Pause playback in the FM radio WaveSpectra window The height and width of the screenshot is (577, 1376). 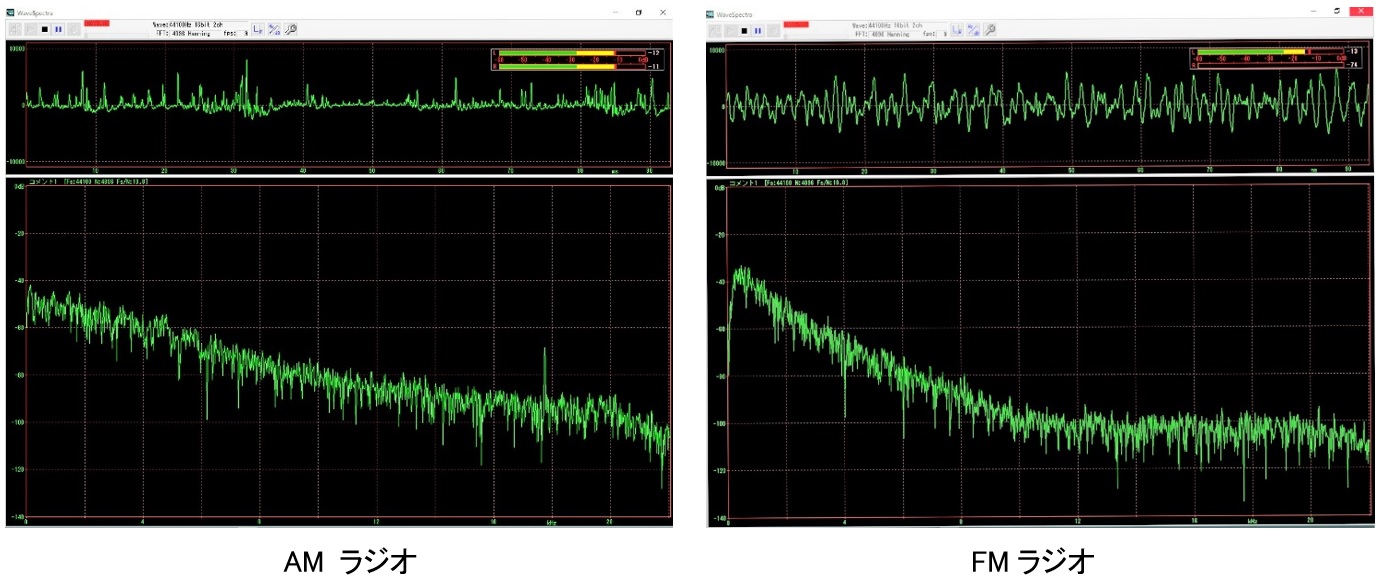[x=758, y=31]
